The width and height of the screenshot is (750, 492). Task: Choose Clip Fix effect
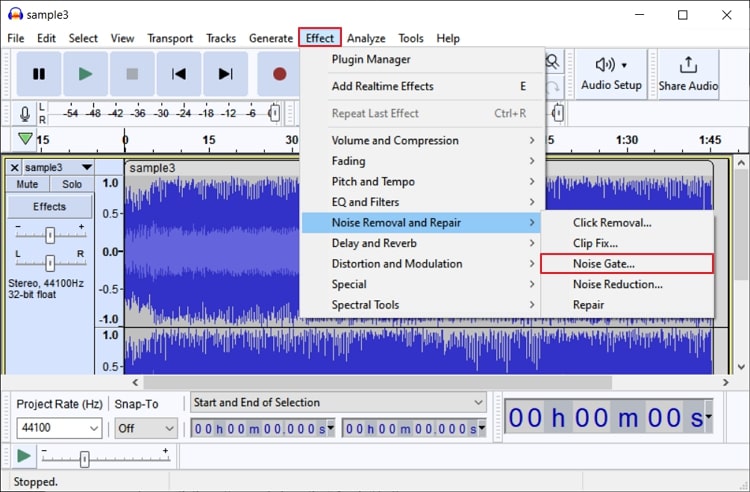point(628,243)
